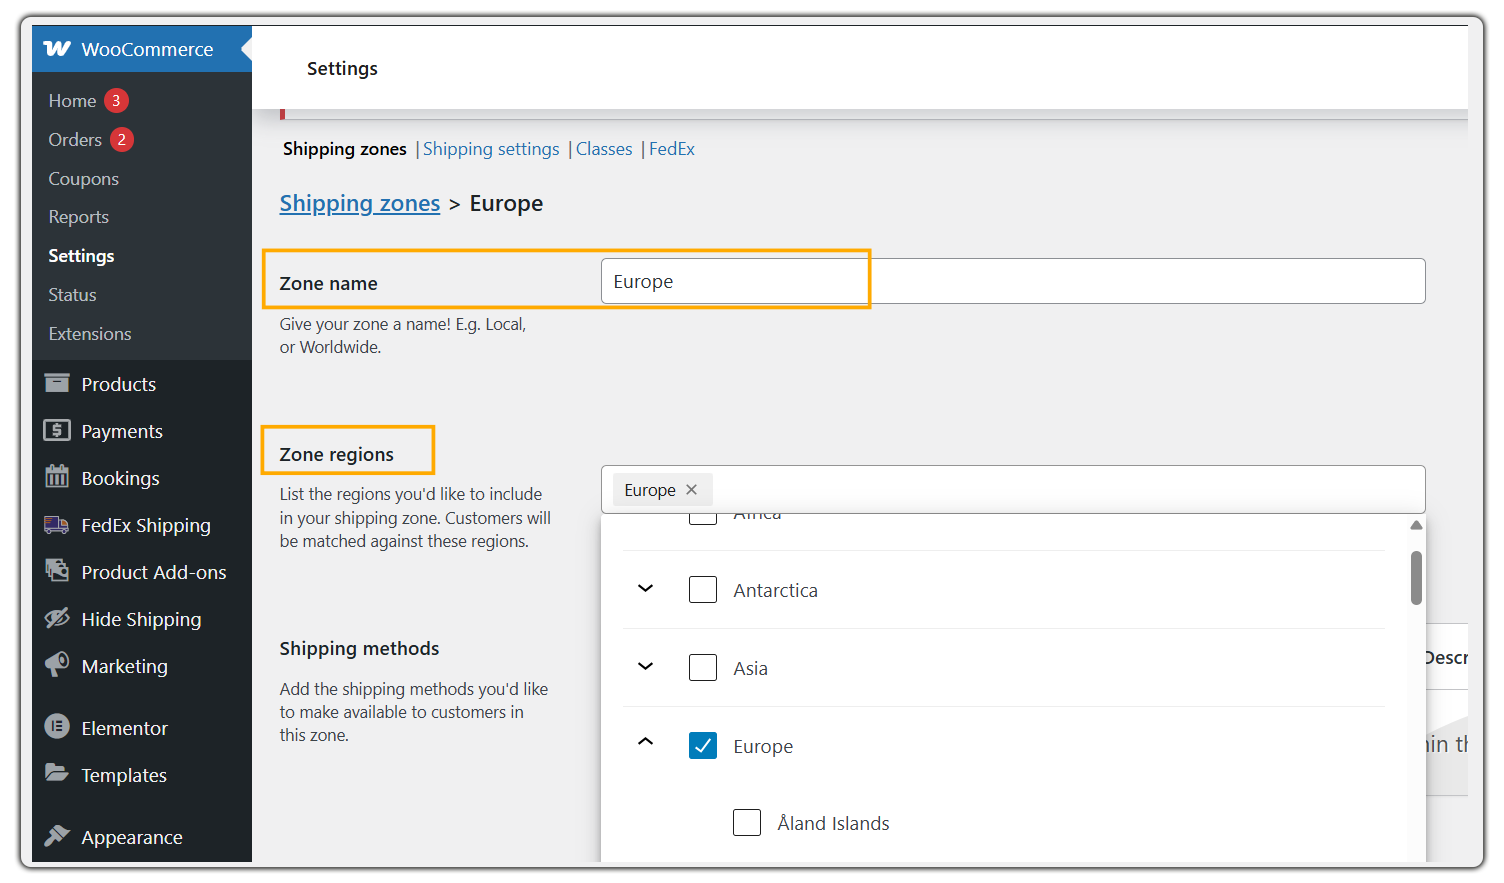Click the Hide Shipping crossed-eye icon
The image size is (1504, 883).
click(57, 619)
